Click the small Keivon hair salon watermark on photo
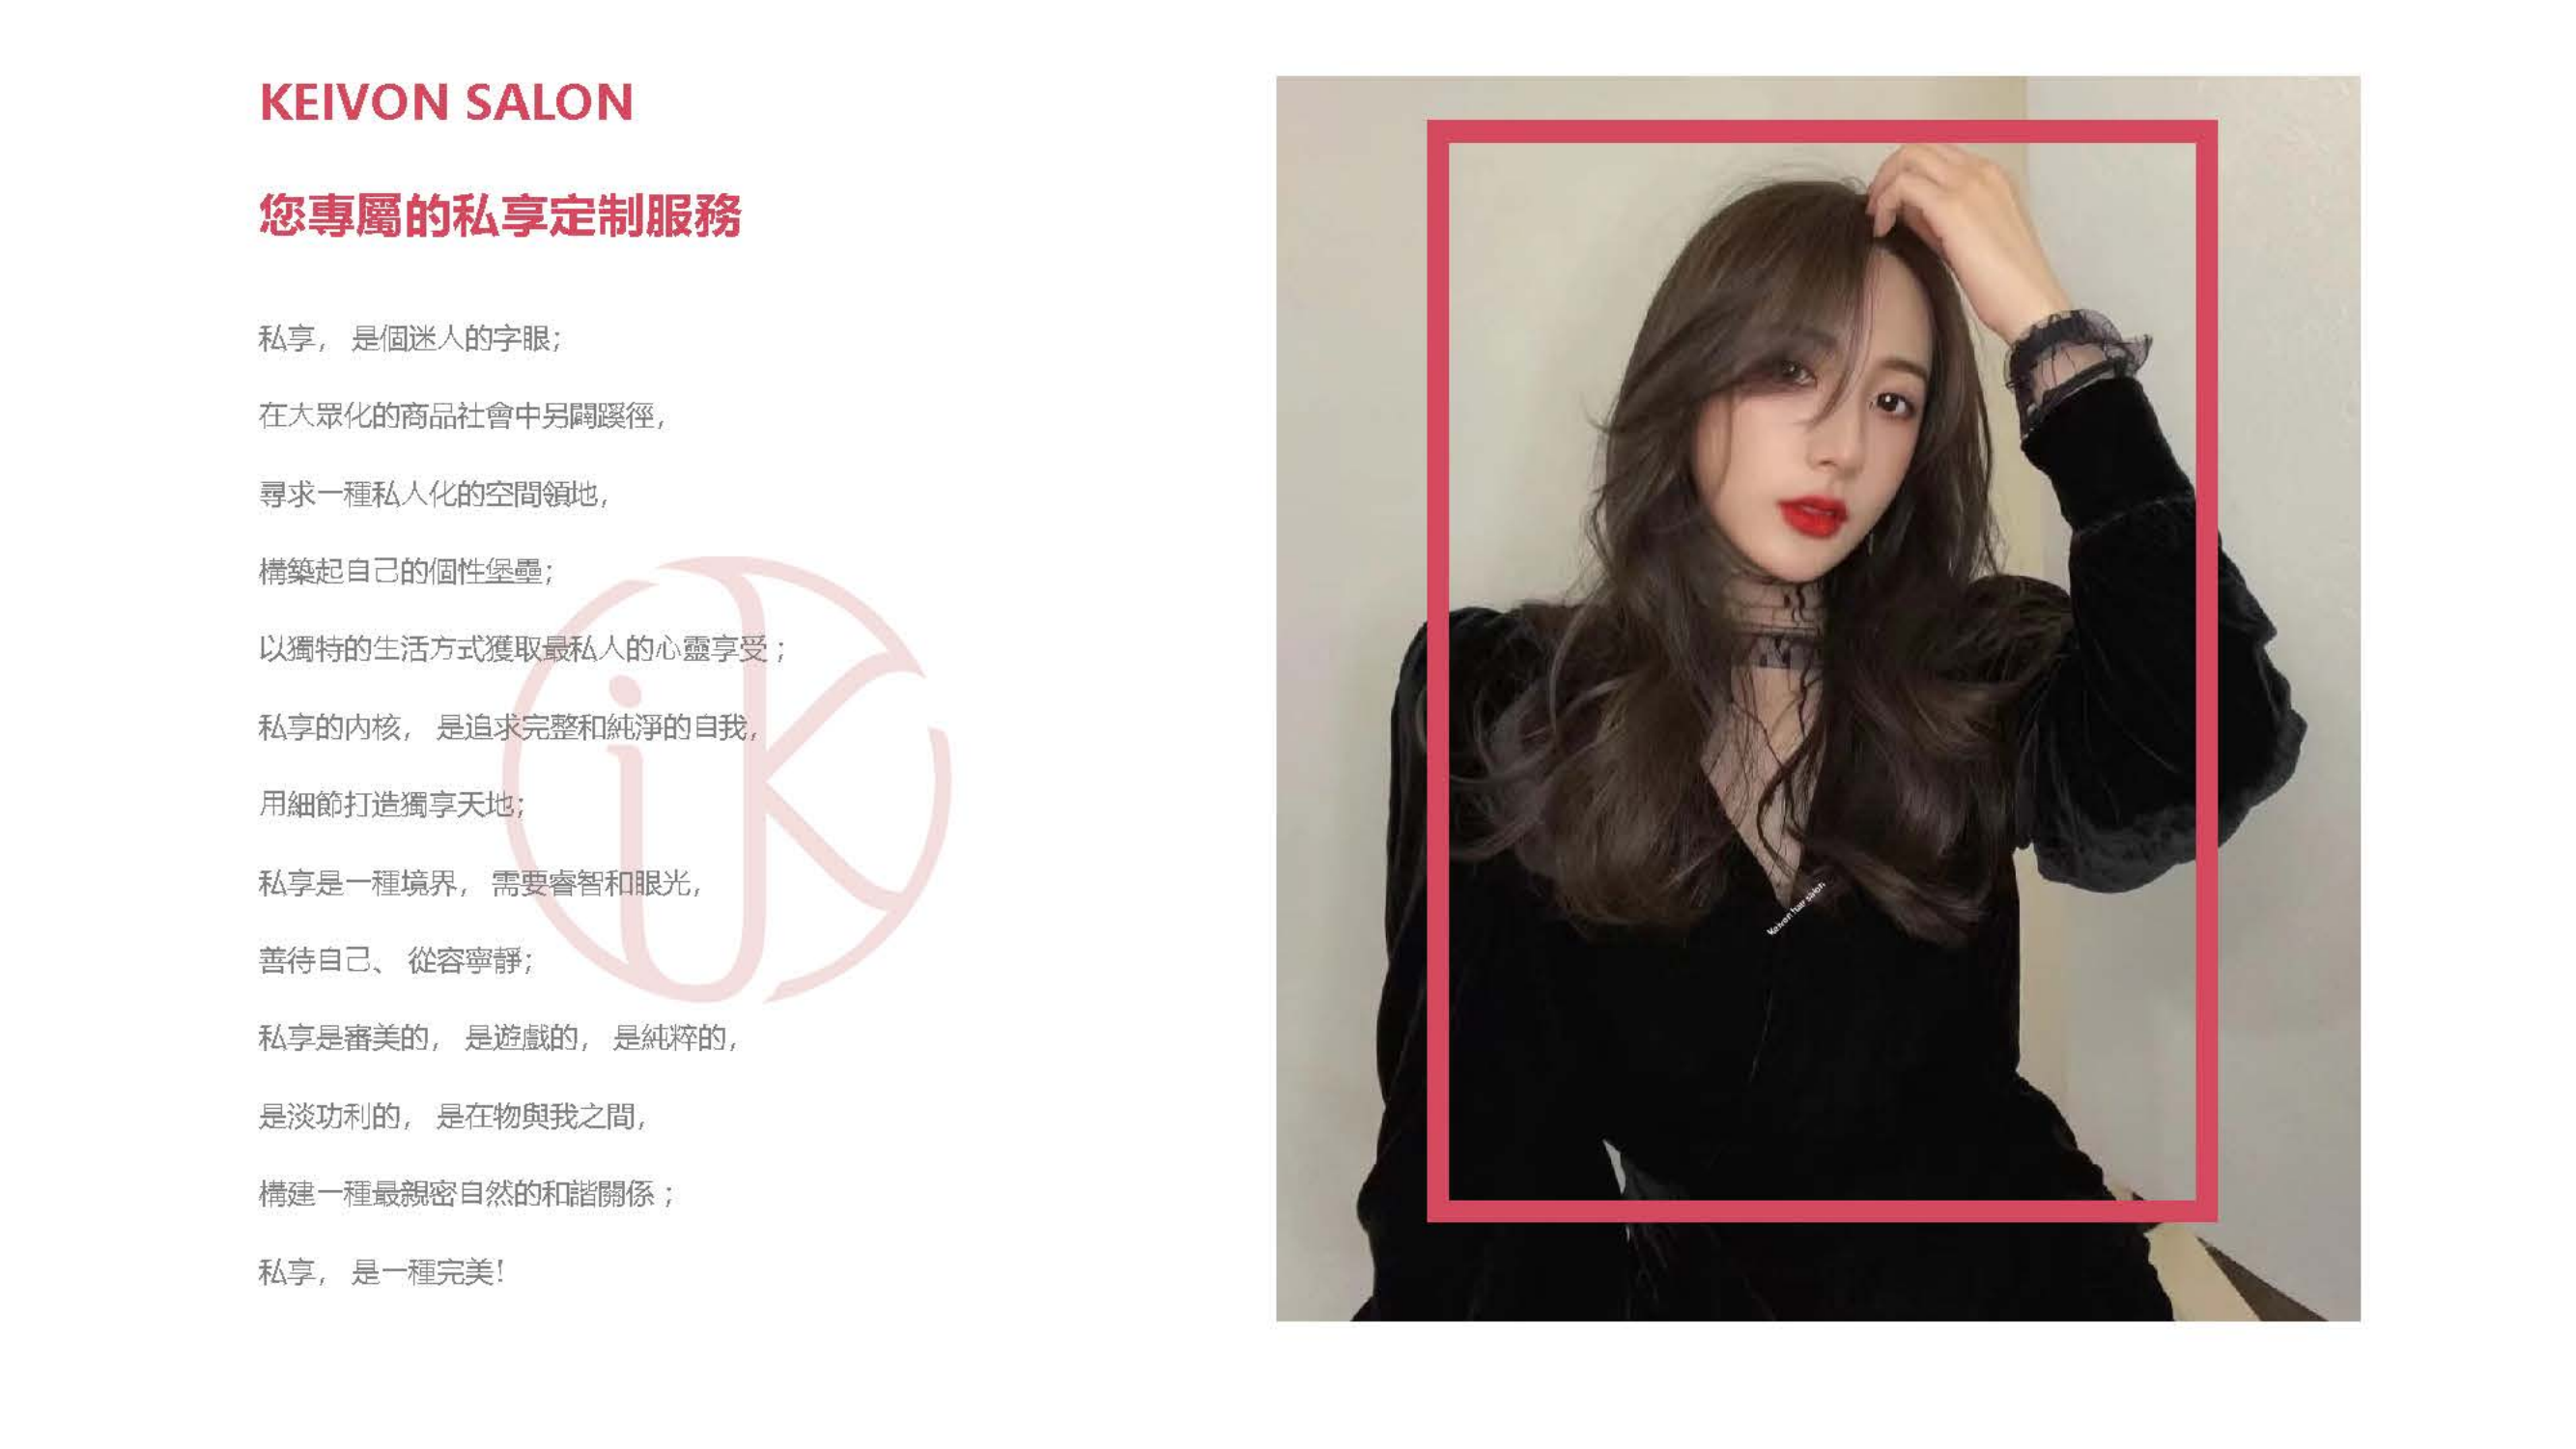This screenshot has width=2576, height=1449. (x=1796, y=908)
